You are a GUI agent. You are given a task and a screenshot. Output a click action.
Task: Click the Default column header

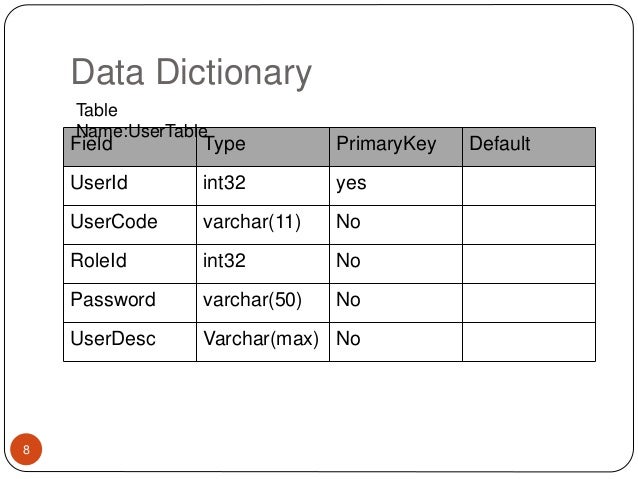click(x=529, y=147)
